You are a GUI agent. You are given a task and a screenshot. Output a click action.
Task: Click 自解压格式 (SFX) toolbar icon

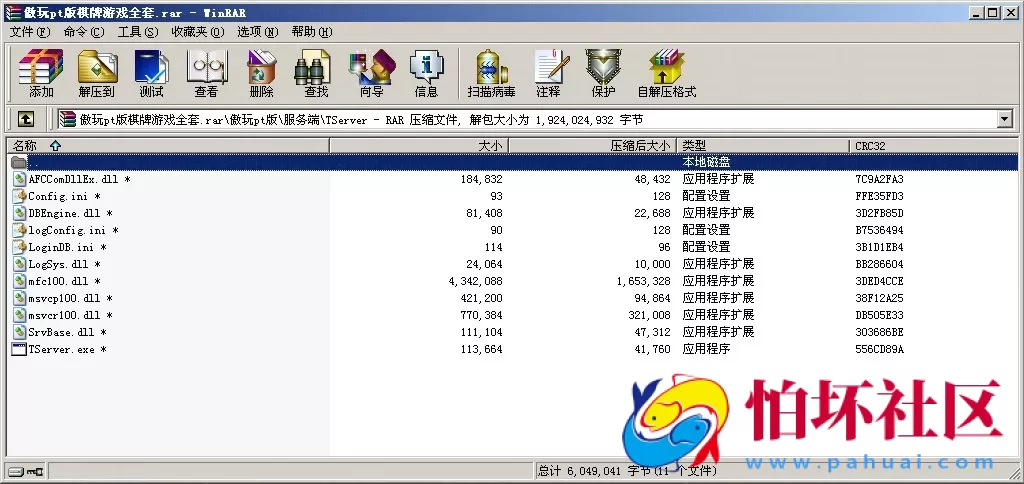(667, 72)
